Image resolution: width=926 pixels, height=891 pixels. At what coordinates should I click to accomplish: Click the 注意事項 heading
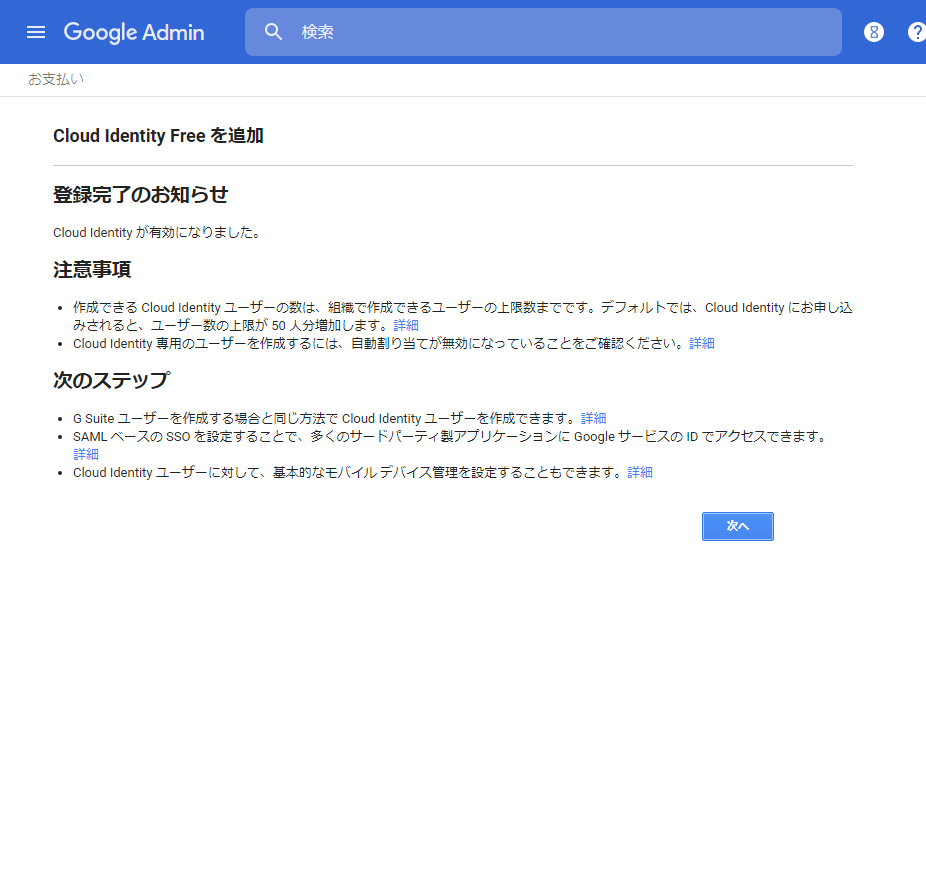pos(92,270)
